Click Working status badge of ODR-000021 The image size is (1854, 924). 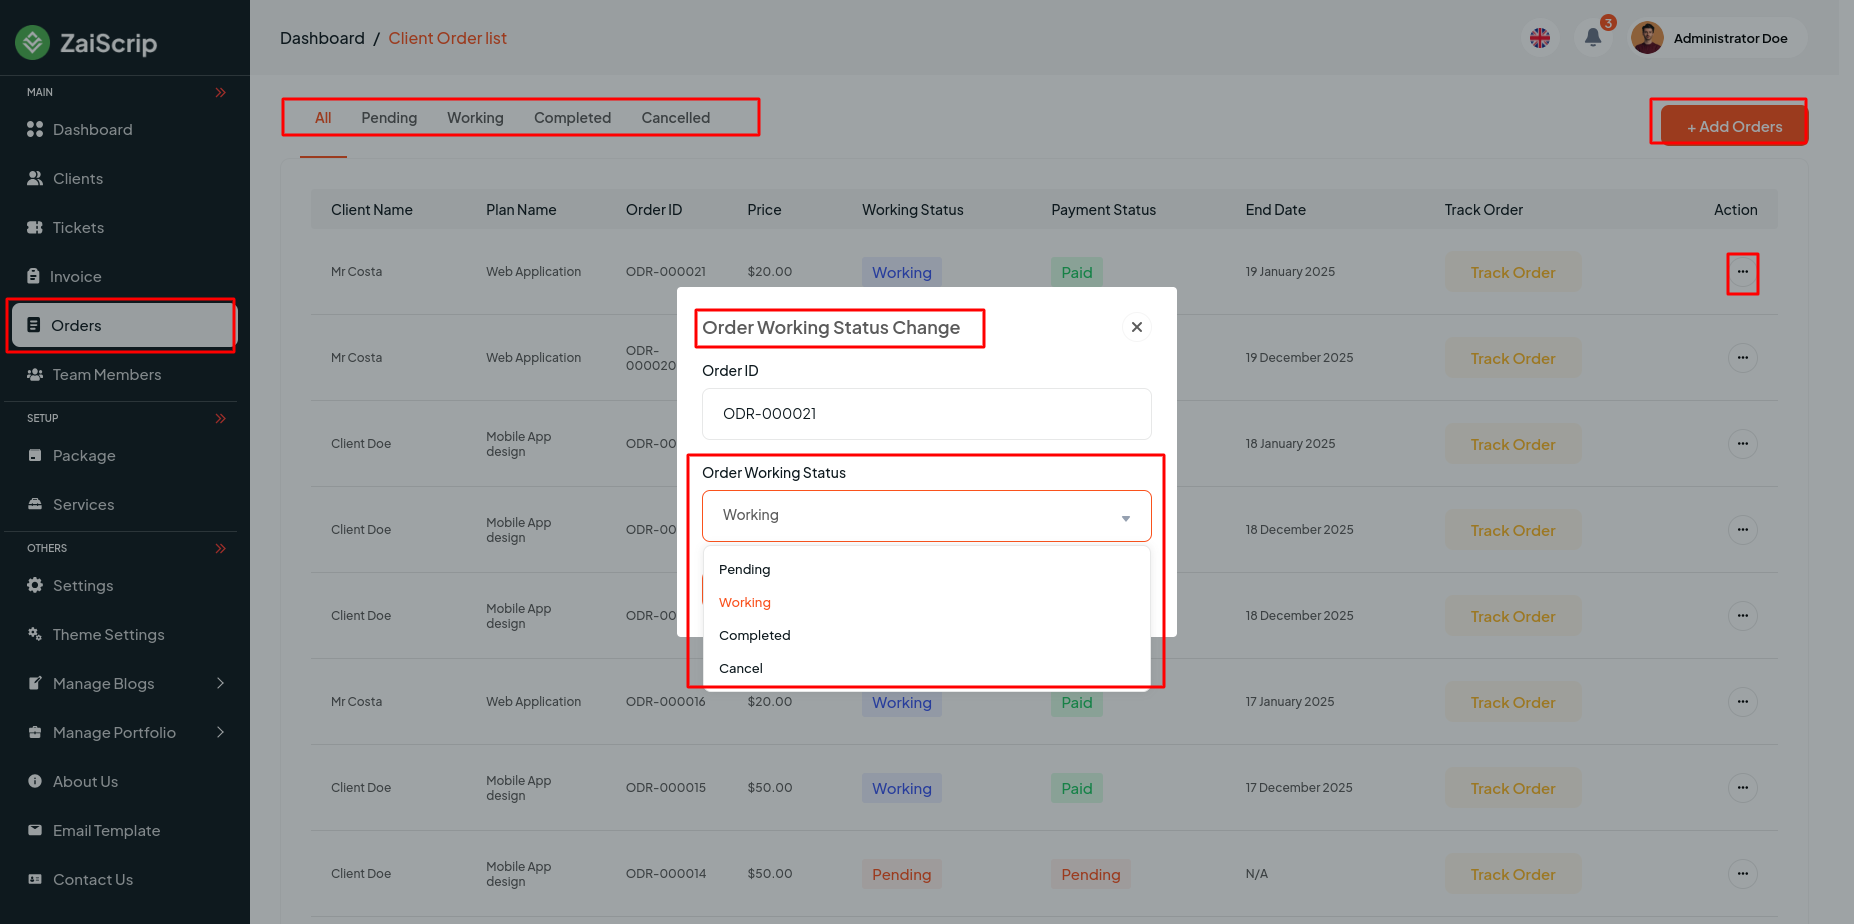[901, 273]
